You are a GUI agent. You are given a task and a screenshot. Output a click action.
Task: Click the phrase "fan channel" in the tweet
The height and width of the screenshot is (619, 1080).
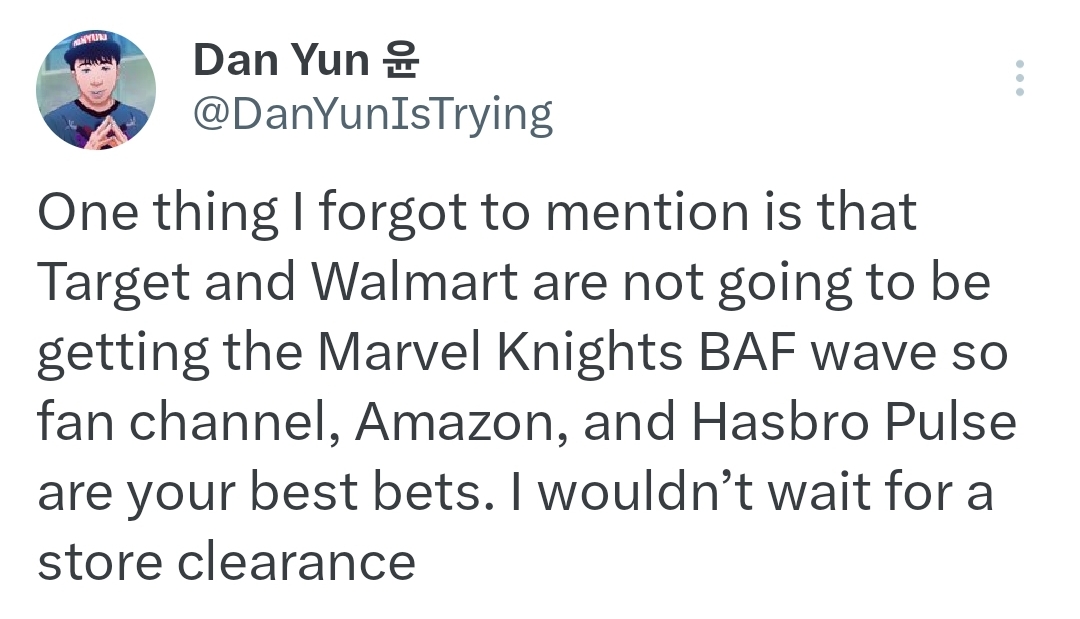[x=186, y=424]
